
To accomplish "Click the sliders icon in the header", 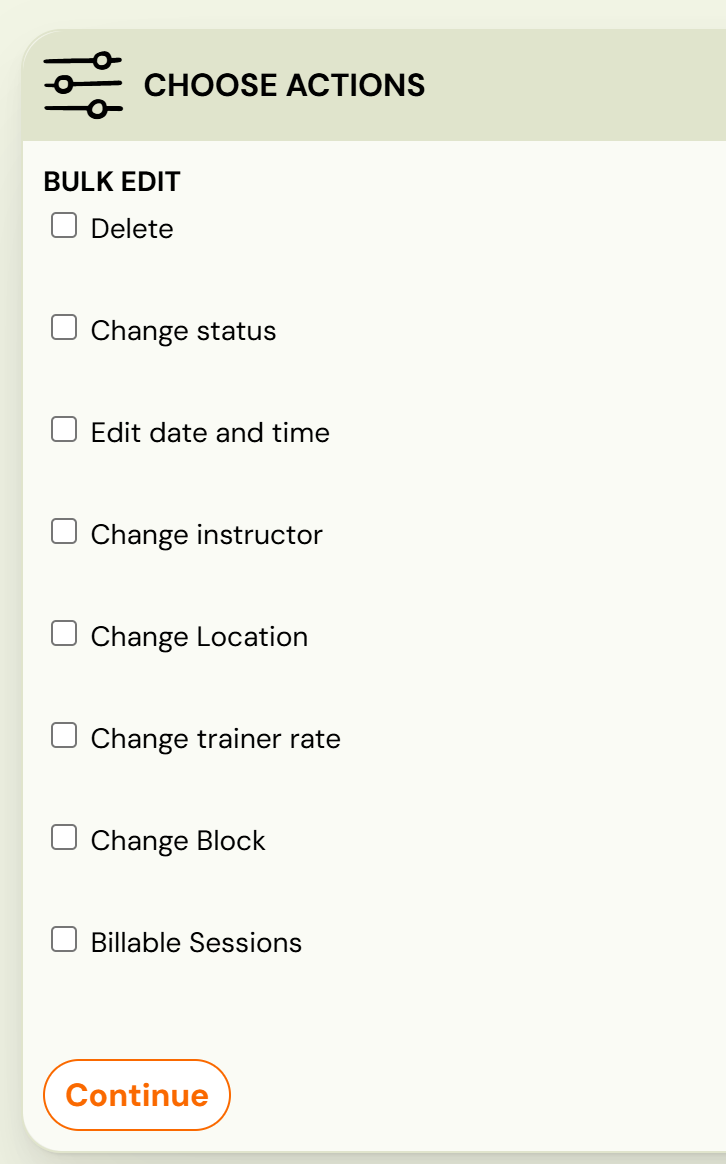I will (83, 86).
